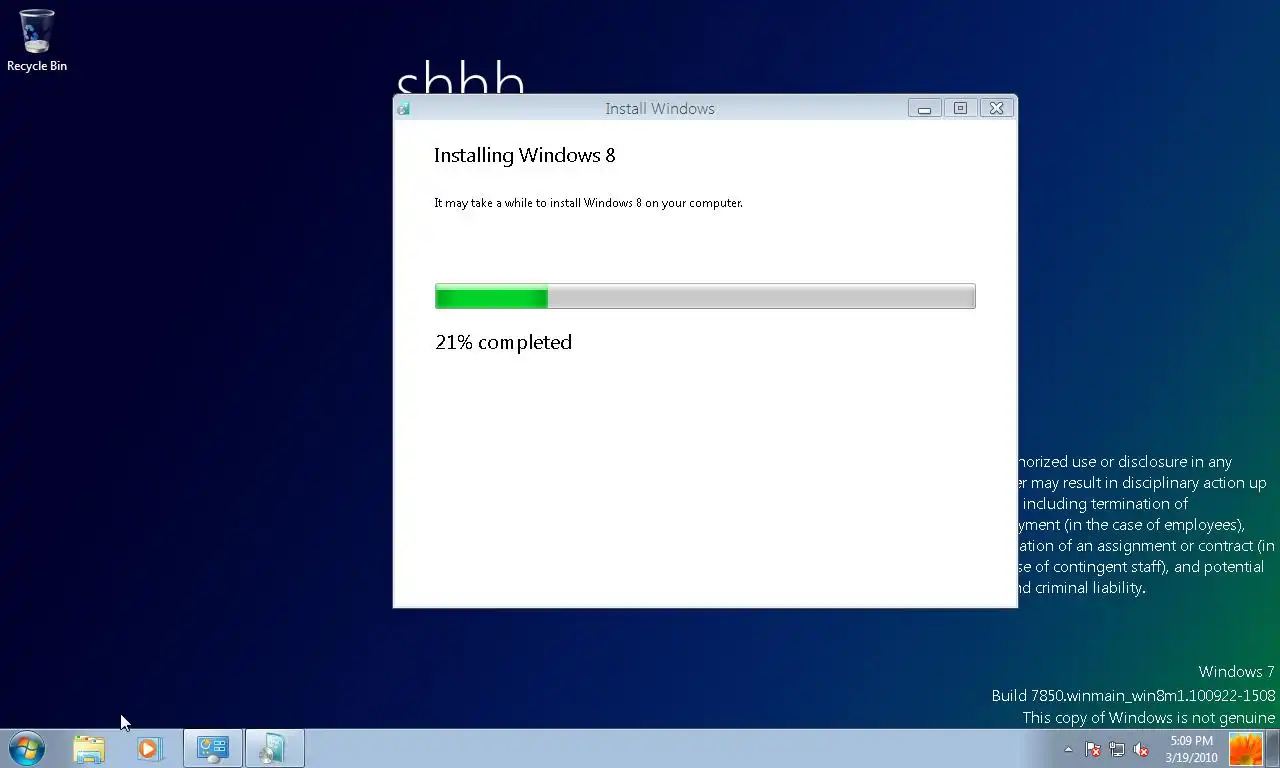The height and width of the screenshot is (768, 1280).
Task: Open the Action Center flag icon
Action: pos(1093,749)
